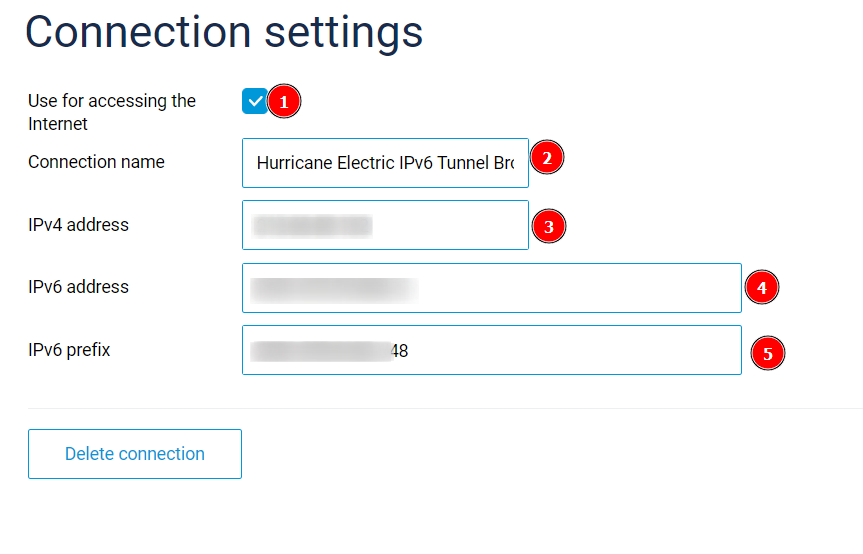Image resolution: width=863 pixels, height=554 pixels.
Task: Click the 'Connection settings' page heading
Action: [224, 32]
